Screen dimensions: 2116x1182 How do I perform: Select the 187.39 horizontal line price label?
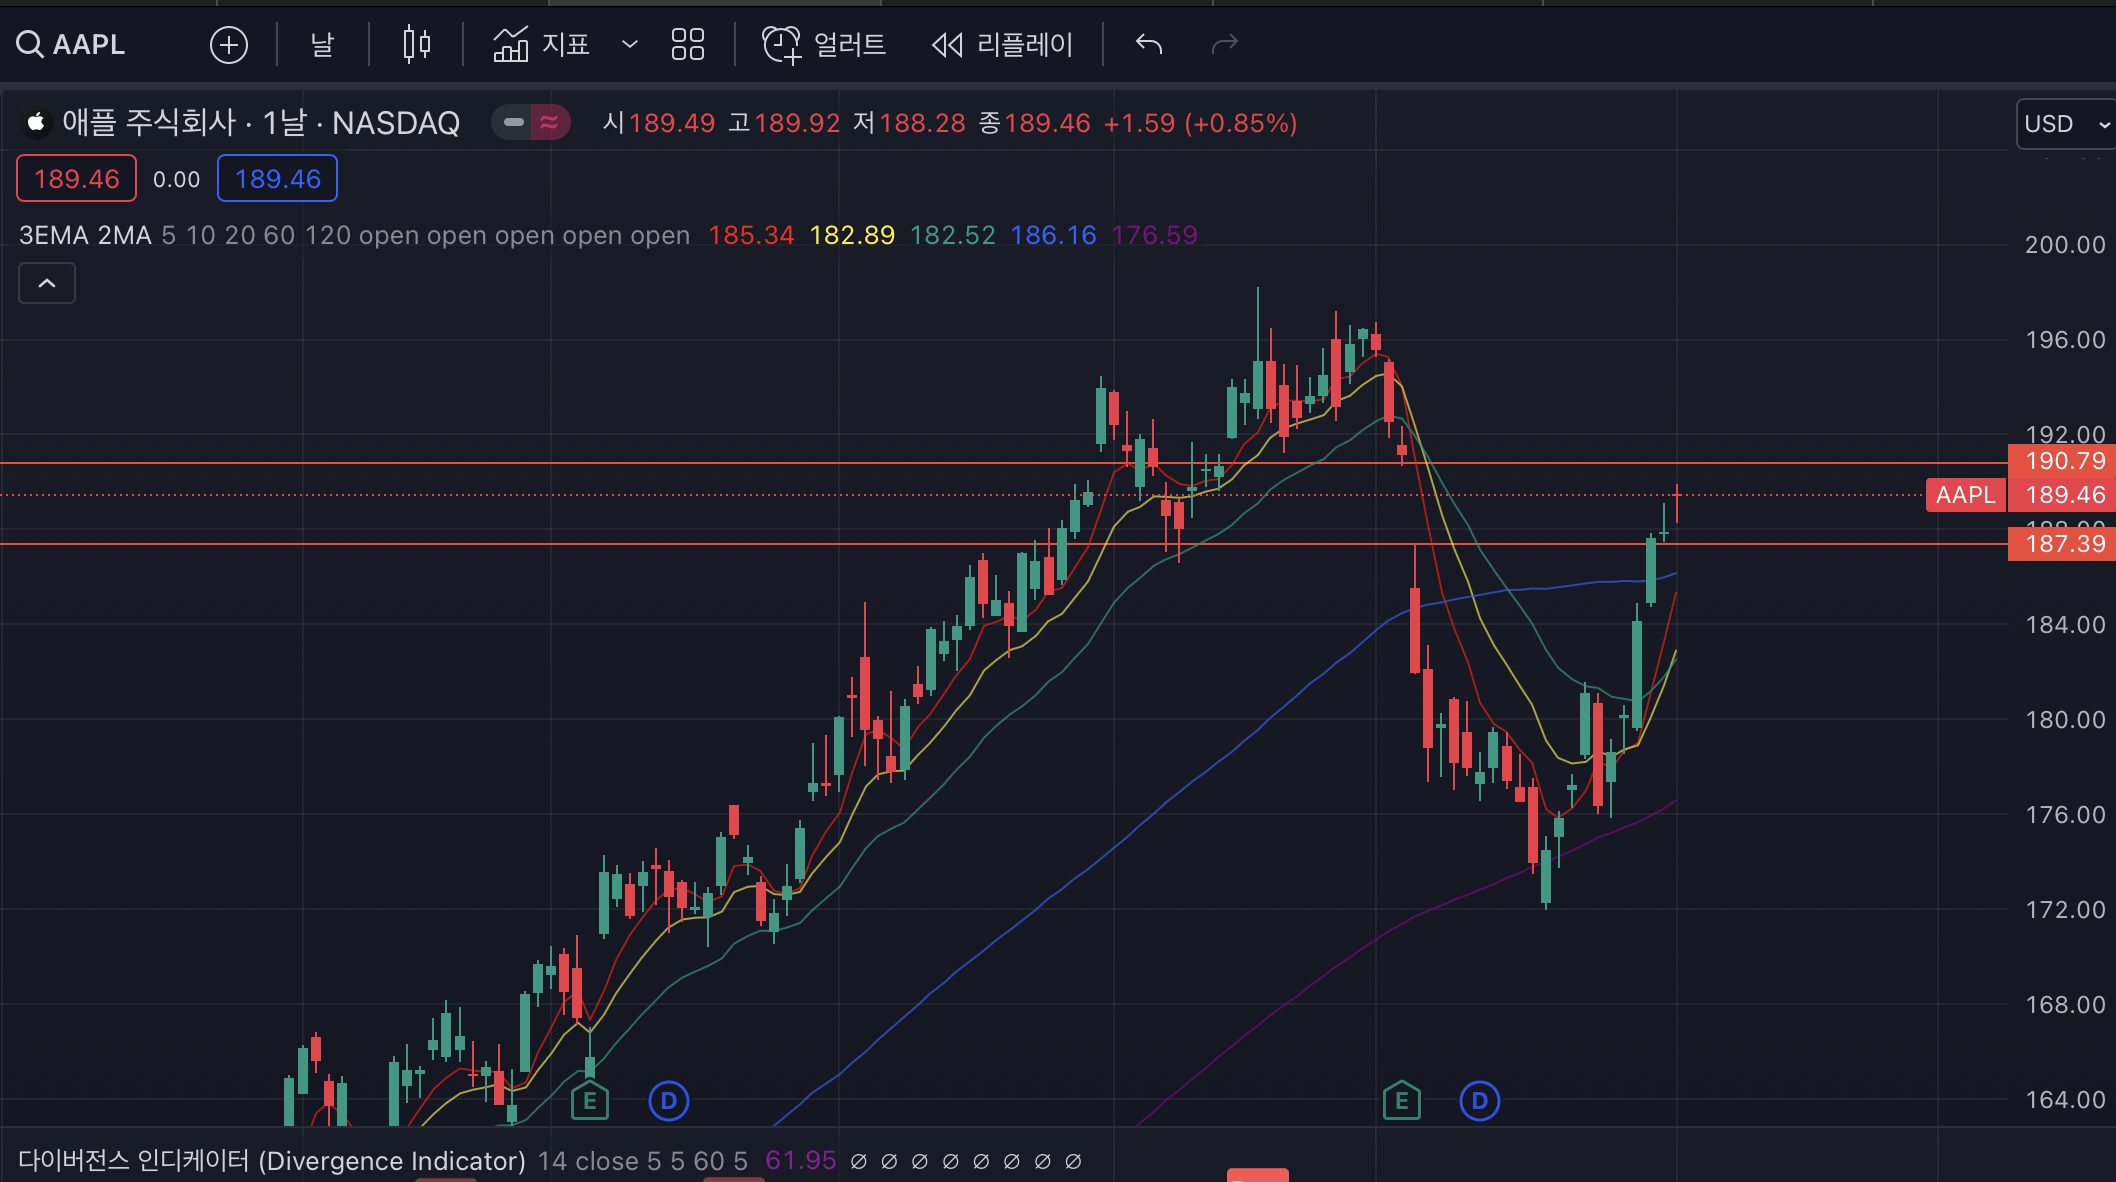pyautogui.click(x=2062, y=544)
